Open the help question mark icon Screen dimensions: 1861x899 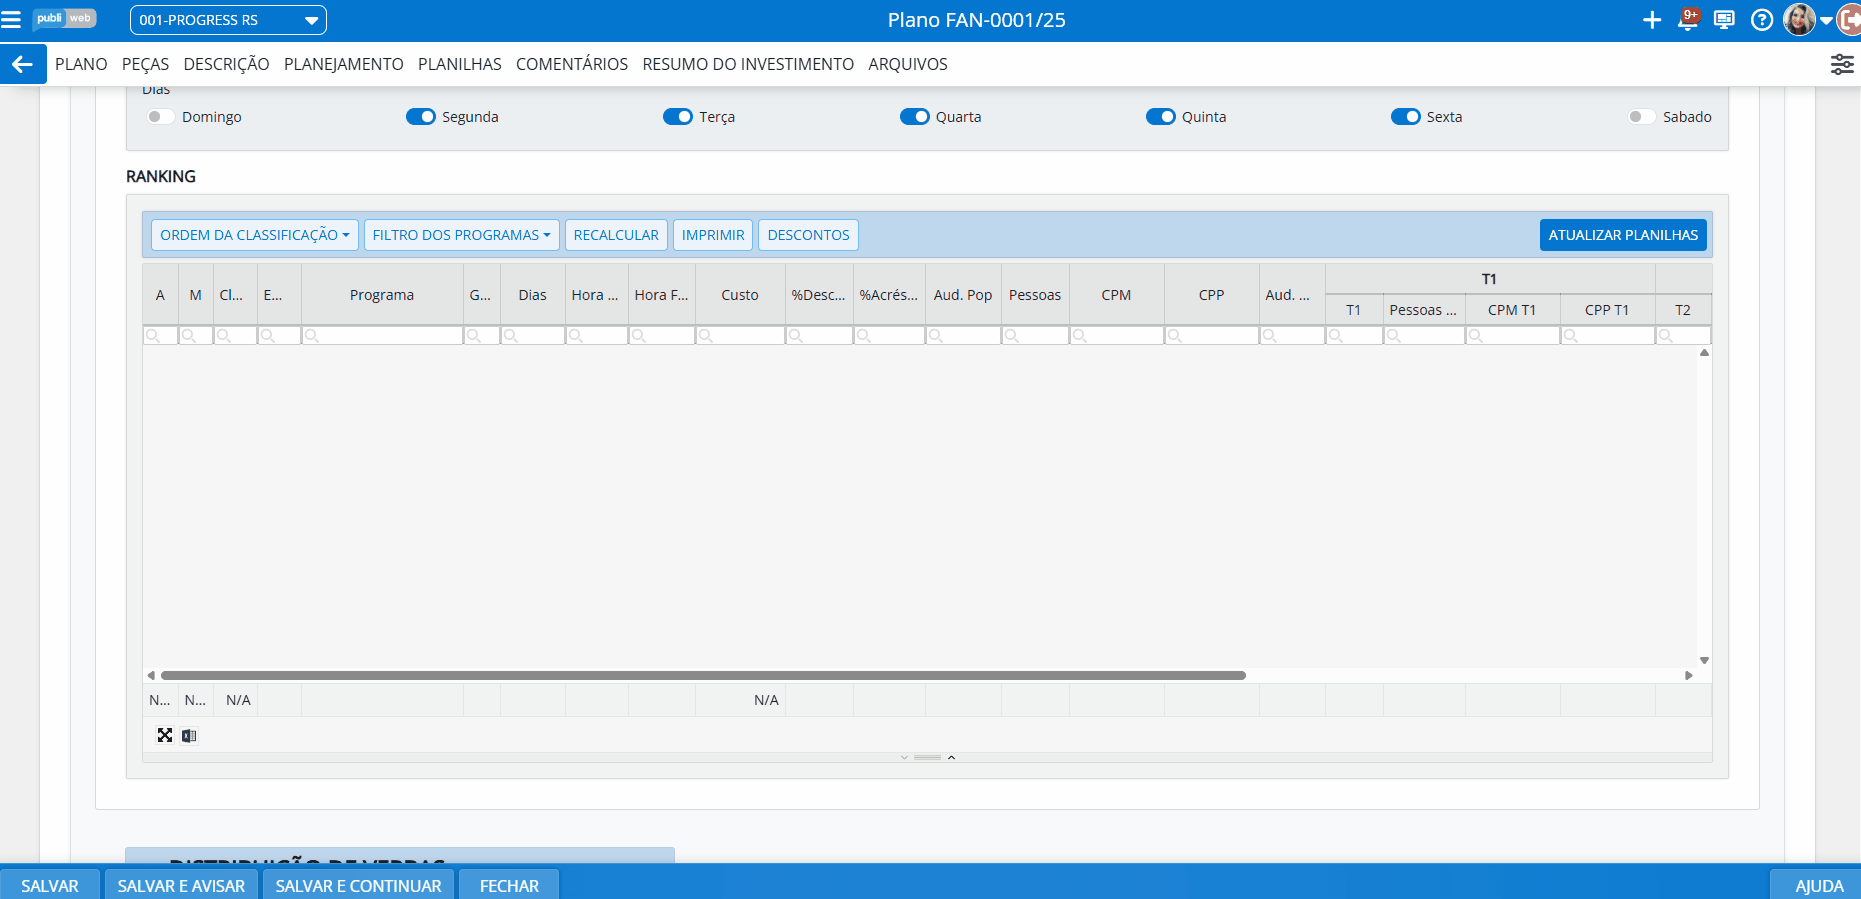1762,20
